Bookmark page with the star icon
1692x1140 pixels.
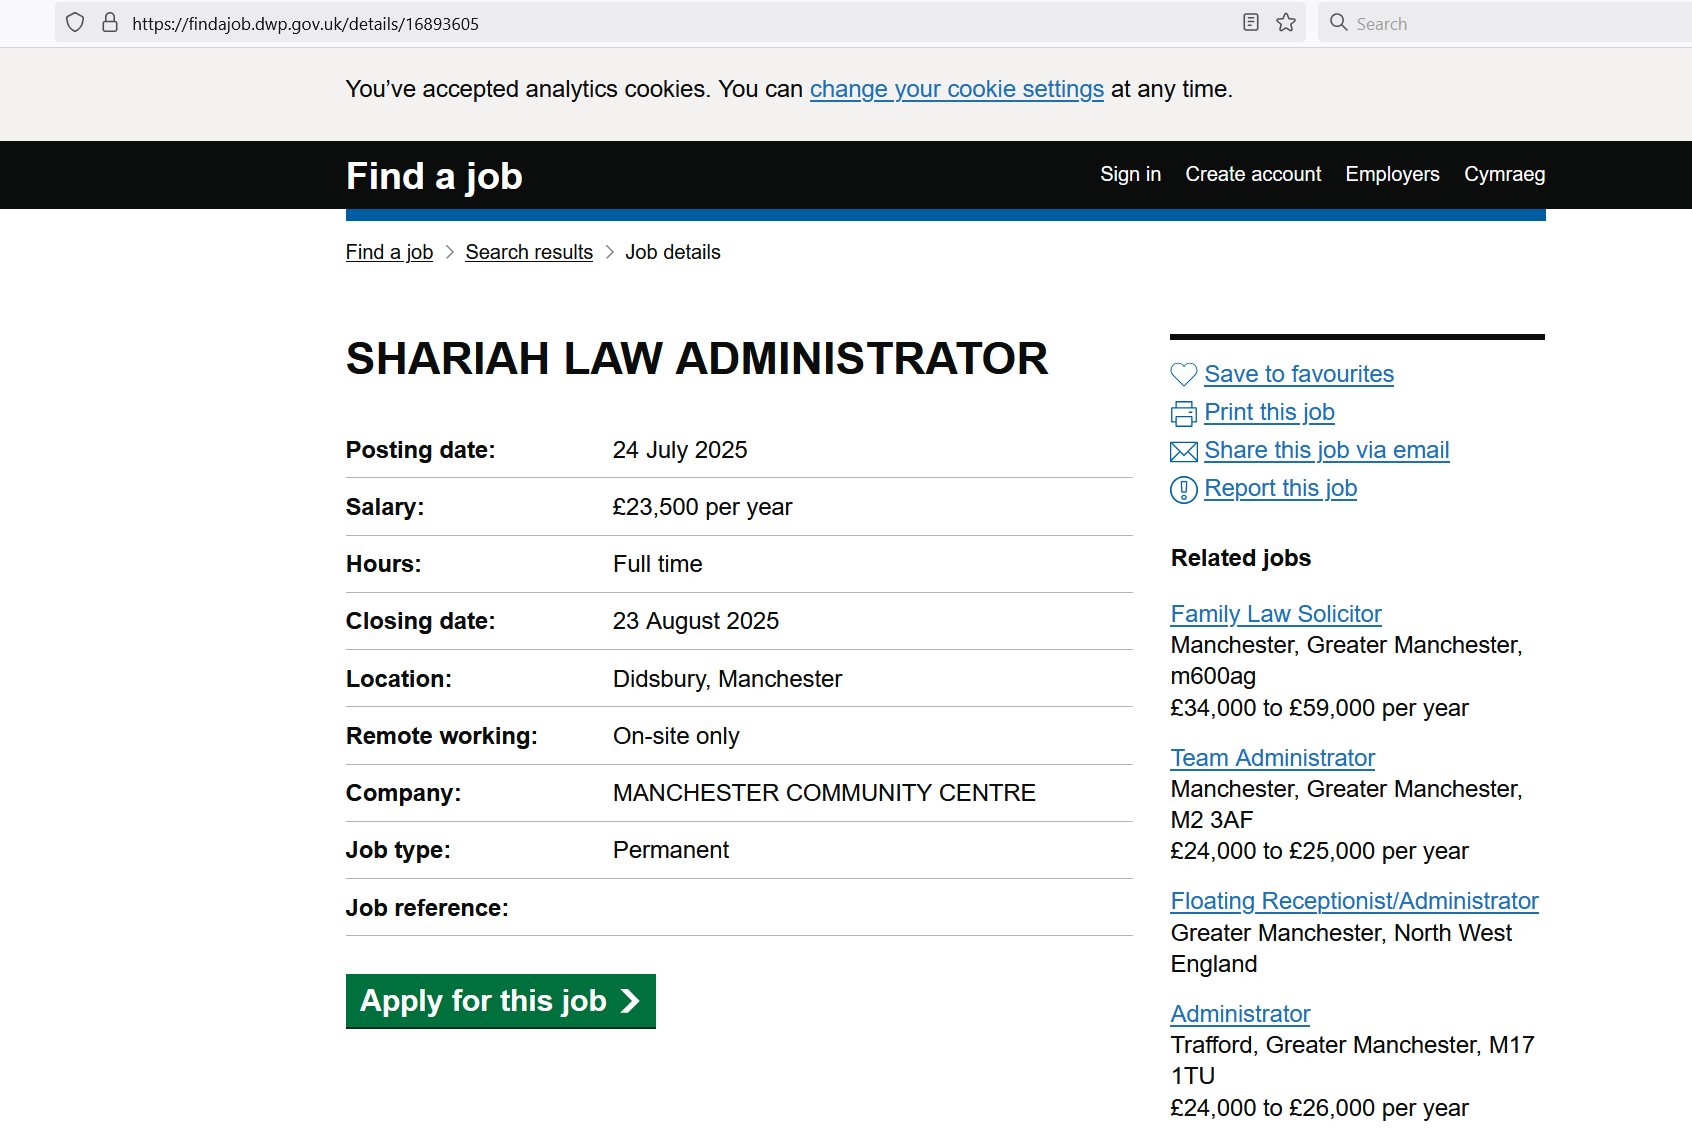click(1286, 23)
